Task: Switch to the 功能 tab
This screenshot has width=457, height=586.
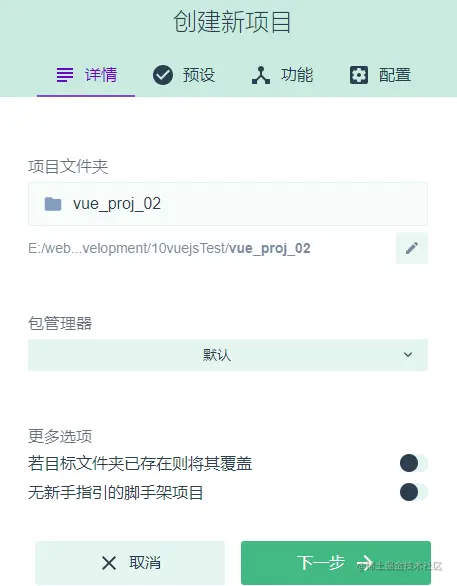Action: pos(282,75)
